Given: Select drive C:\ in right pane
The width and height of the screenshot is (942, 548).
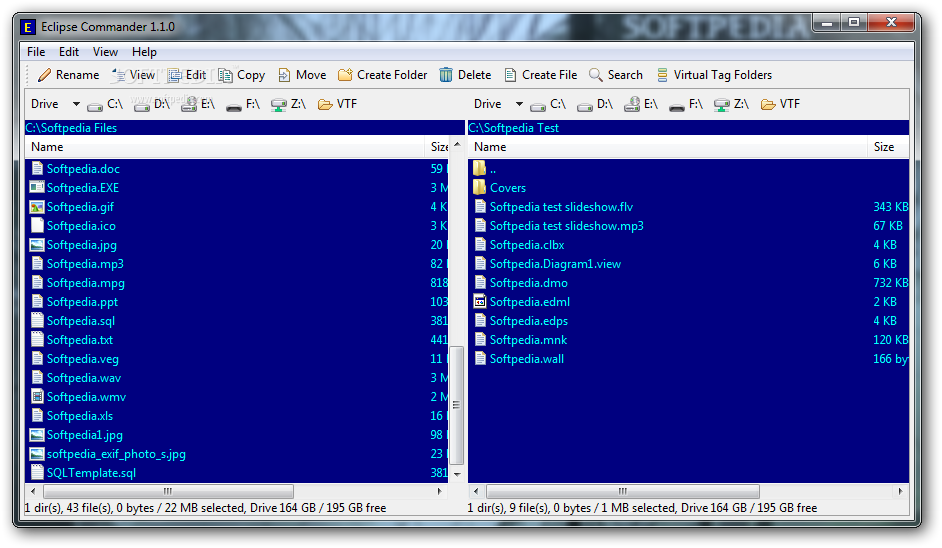Looking at the screenshot, I should [x=548, y=105].
